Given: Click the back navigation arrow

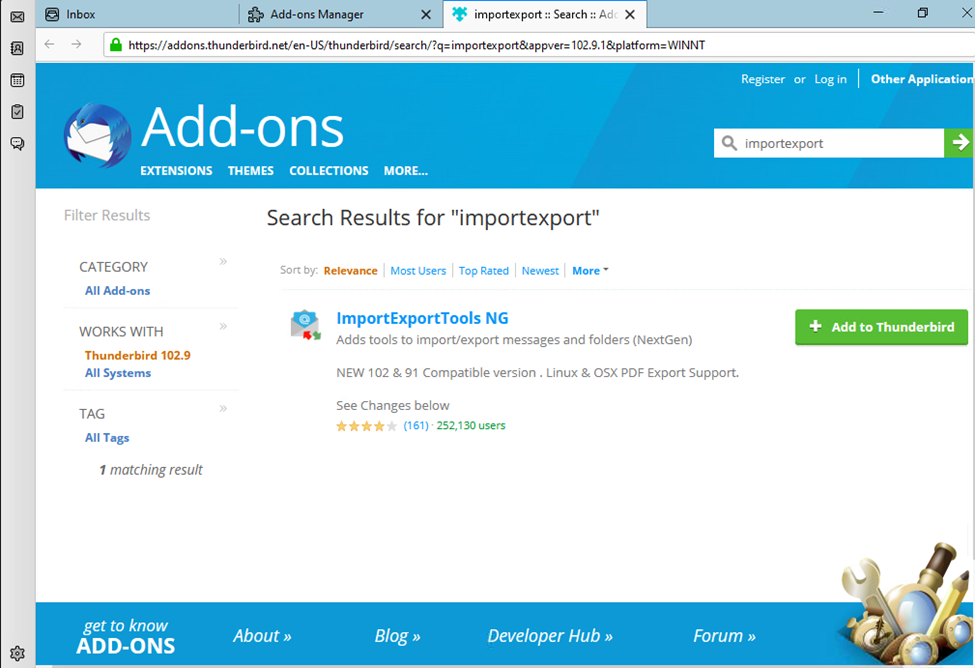Looking at the screenshot, I should coord(50,44).
